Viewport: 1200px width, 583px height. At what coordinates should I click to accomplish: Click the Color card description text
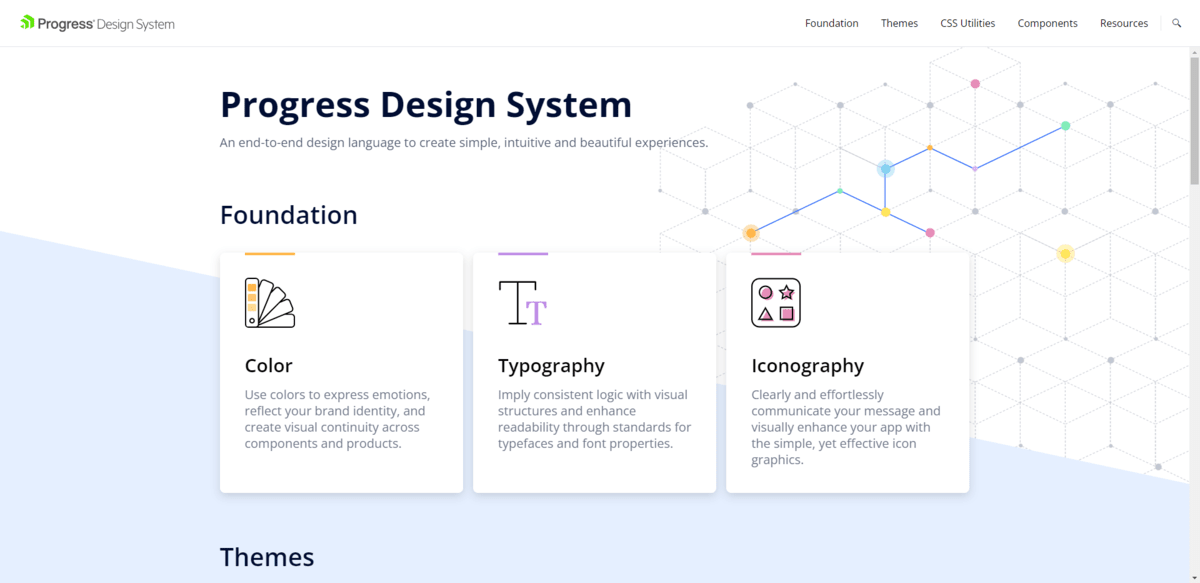(338, 419)
